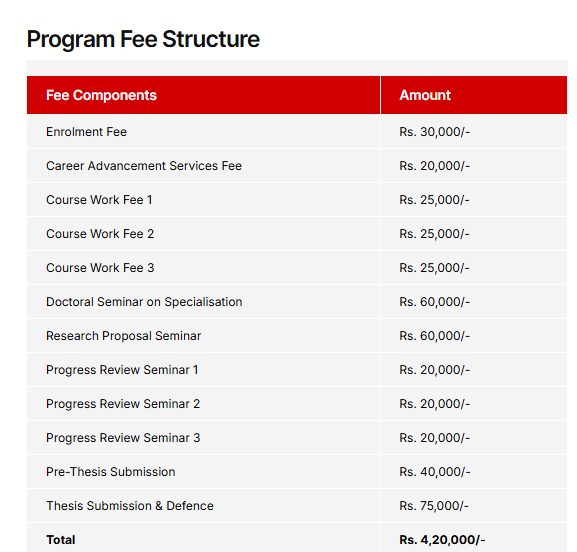Image resolution: width=577 pixels, height=552 pixels.
Task: Click the Research Proposal Seminar label
Action: click(123, 336)
